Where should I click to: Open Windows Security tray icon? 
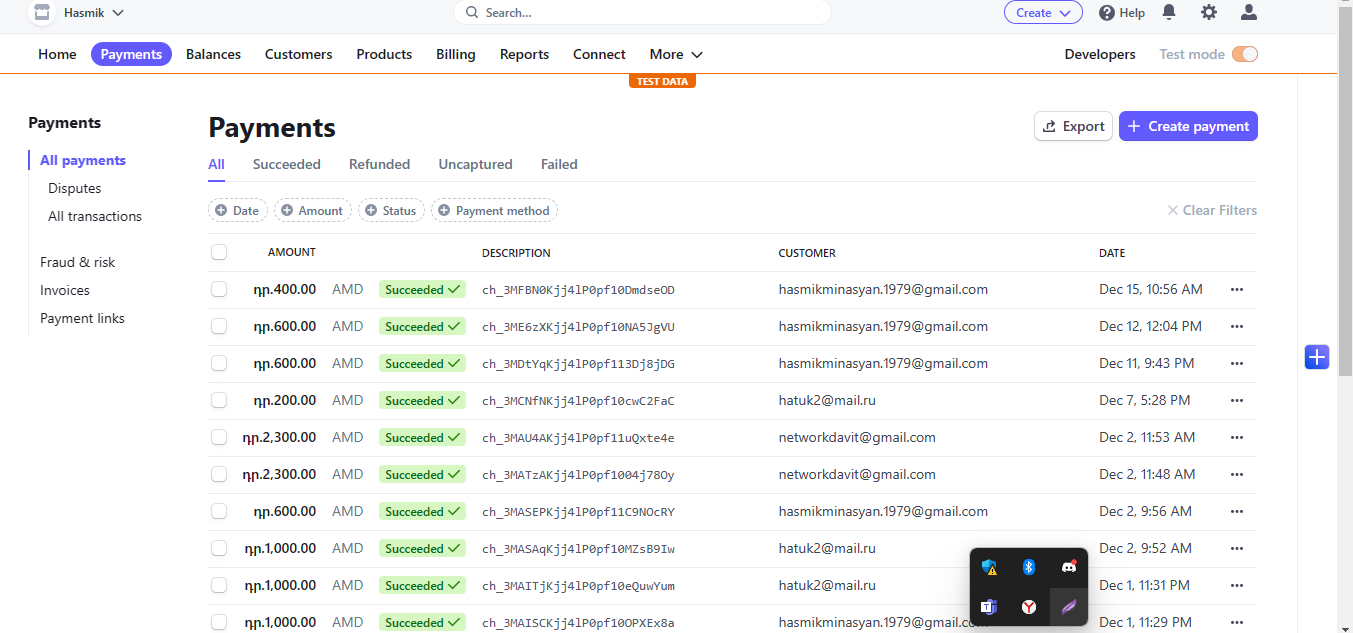[x=989, y=568]
